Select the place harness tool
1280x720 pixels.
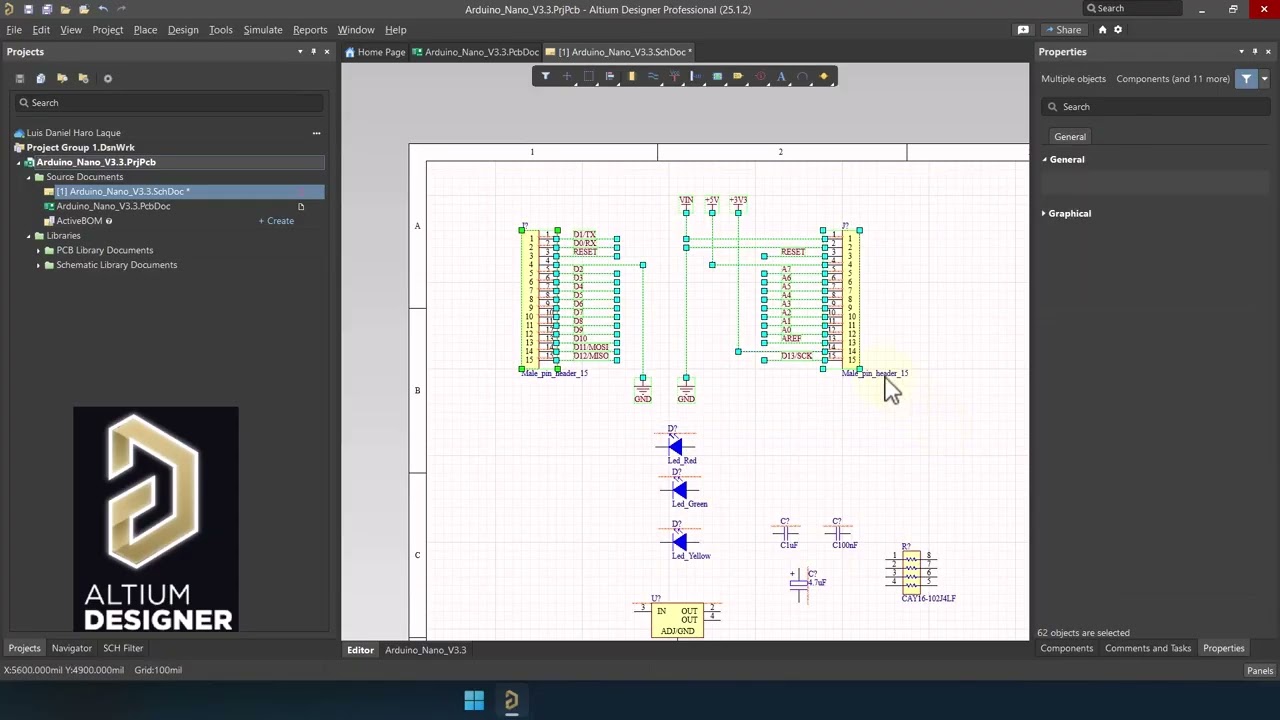coord(696,76)
